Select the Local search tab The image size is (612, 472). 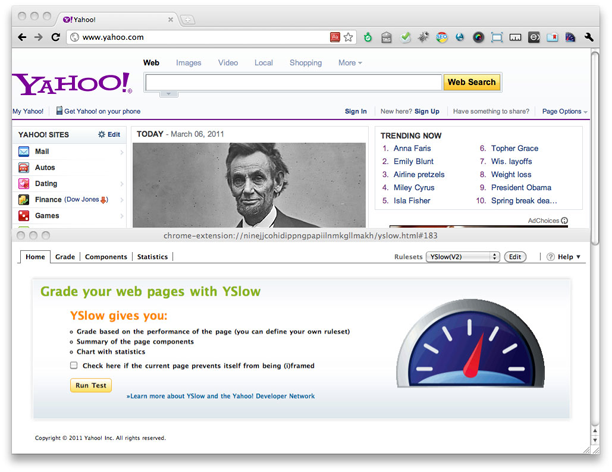[x=263, y=63]
